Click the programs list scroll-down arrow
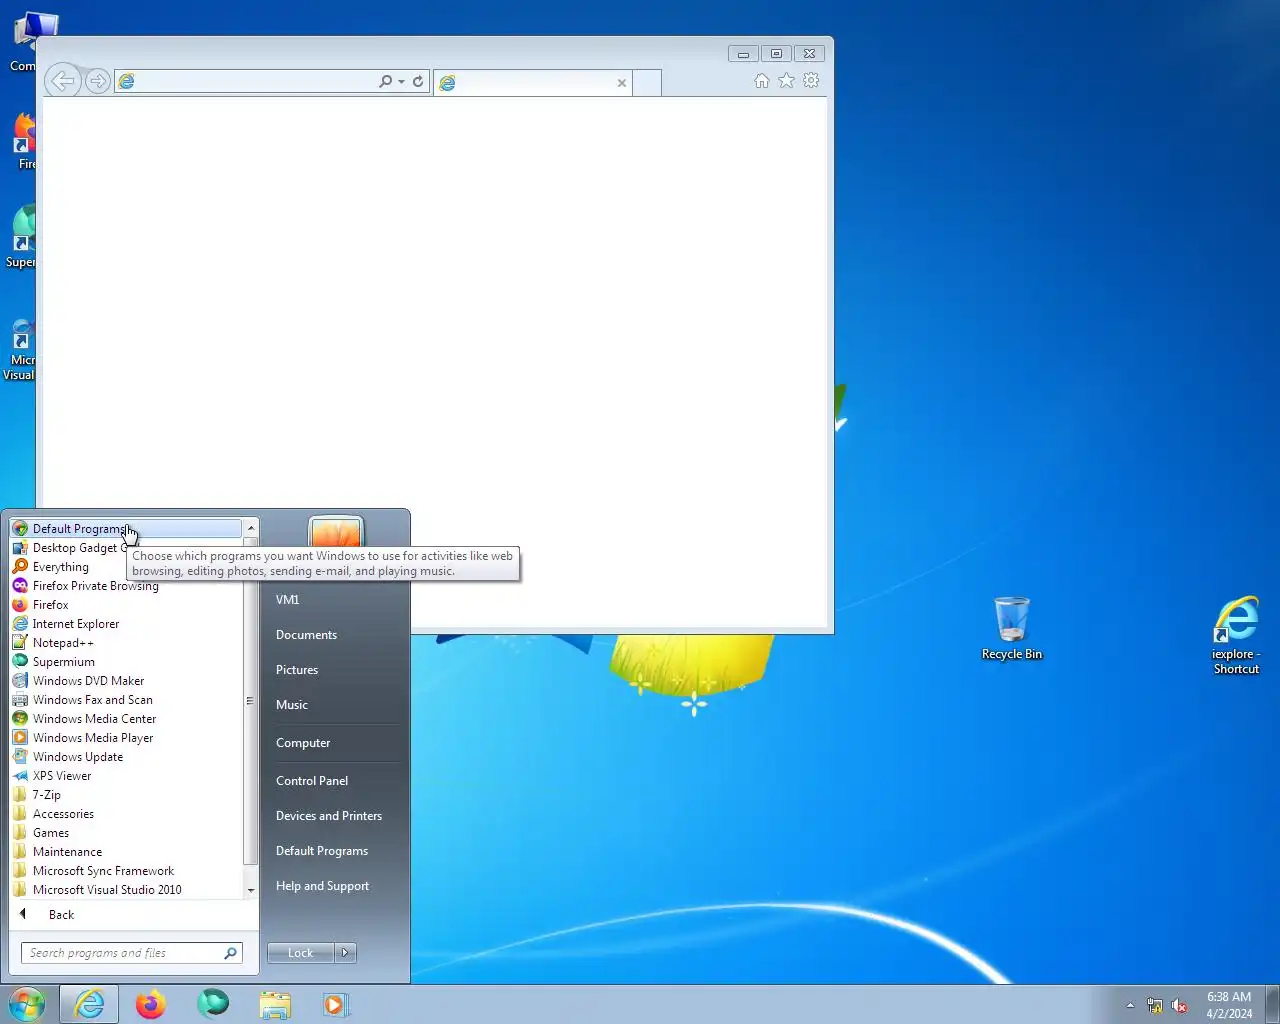 (251, 890)
